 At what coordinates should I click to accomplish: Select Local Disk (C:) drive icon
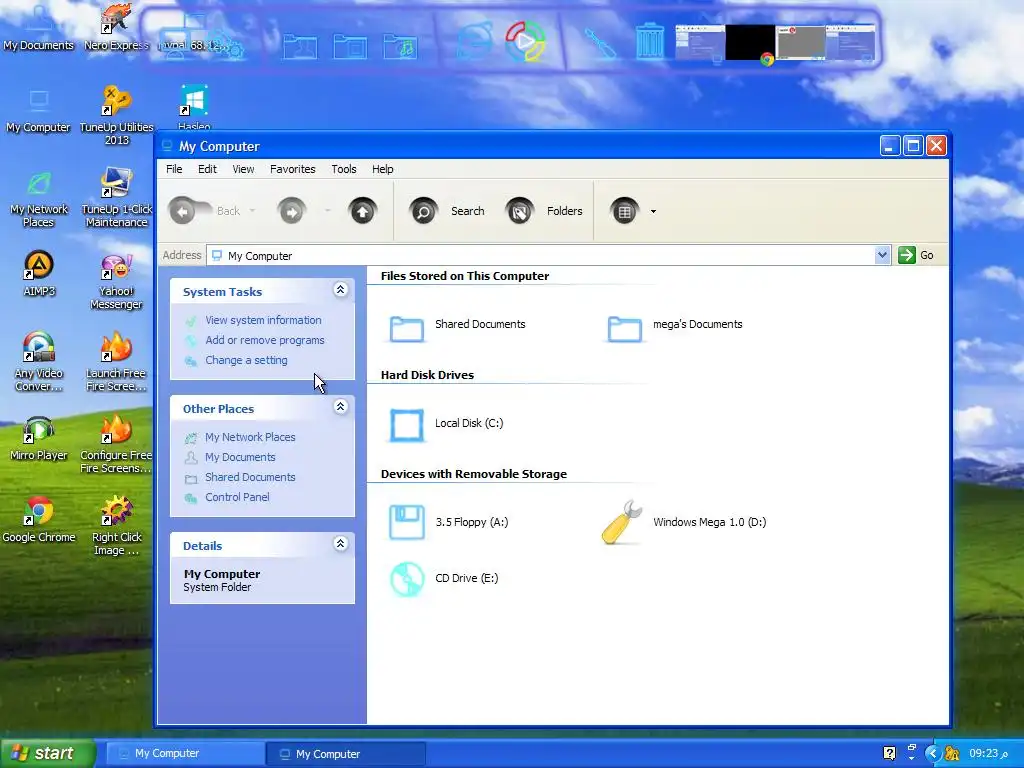click(x=406, y=424)
